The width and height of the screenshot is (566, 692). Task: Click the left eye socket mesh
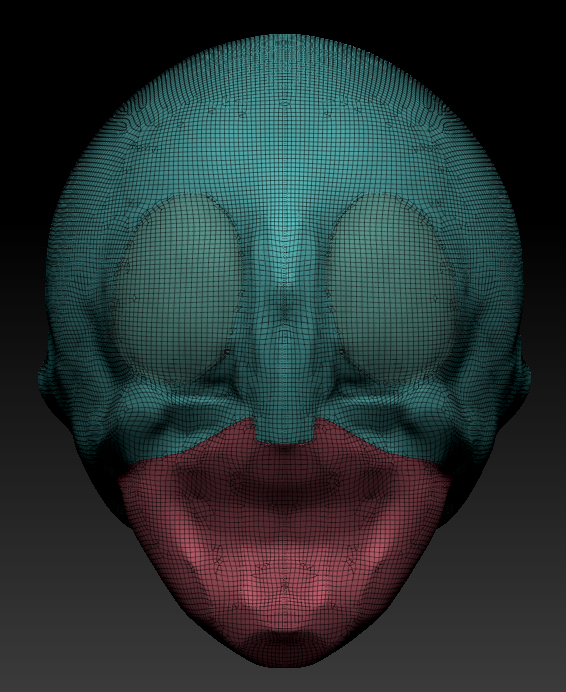pos(177,289)
